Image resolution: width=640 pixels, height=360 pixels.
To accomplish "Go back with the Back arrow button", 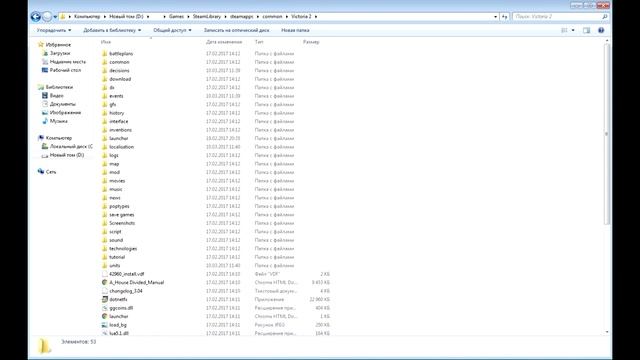I will (36, 17).
